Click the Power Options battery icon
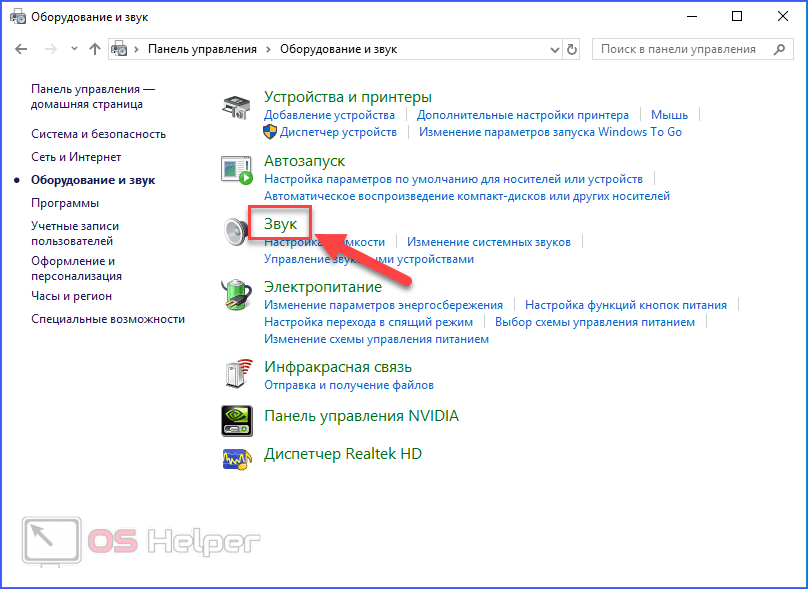Image resolution: width=808 pixels, height=589 pixels. coord(236,295)
